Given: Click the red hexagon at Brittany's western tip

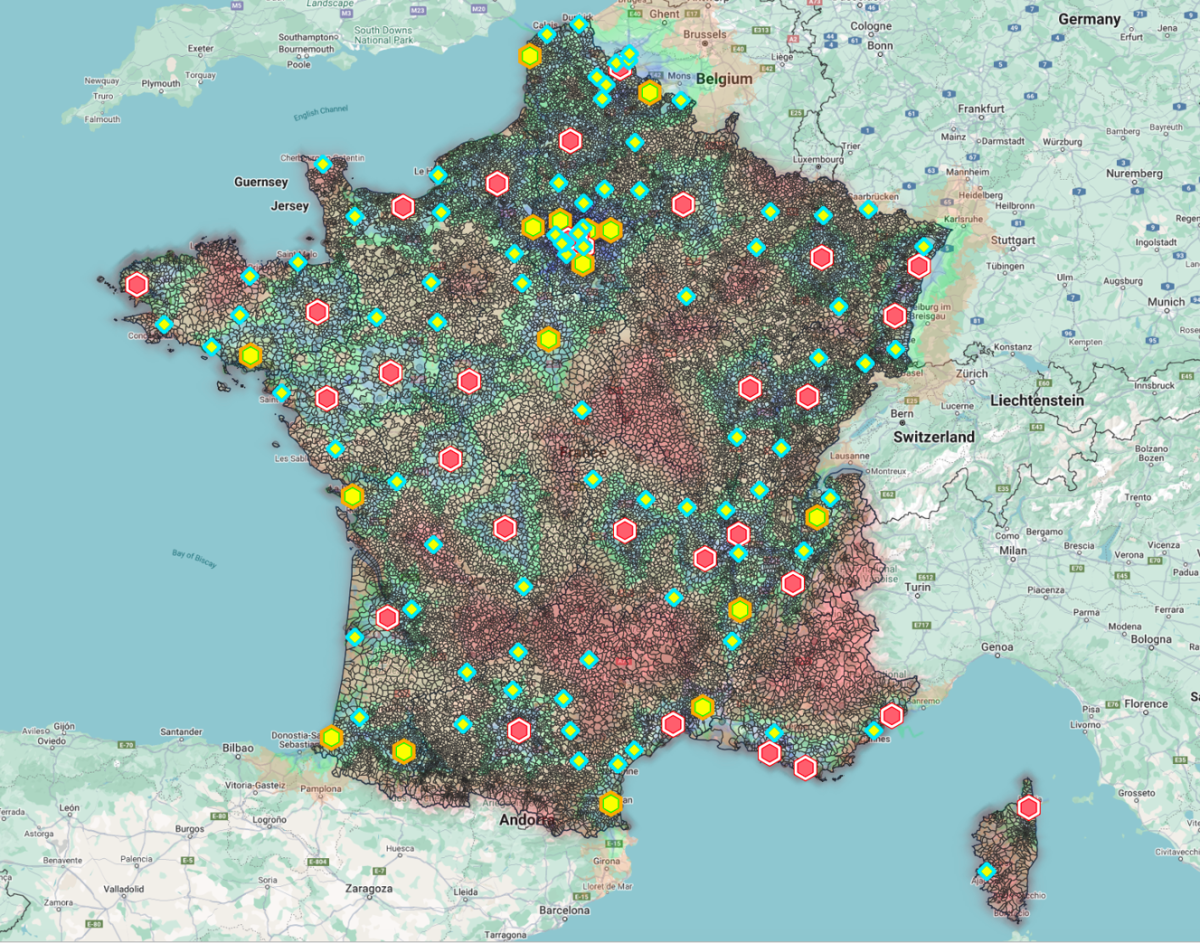Looking at the screenshot, I should tap(137, 285).
